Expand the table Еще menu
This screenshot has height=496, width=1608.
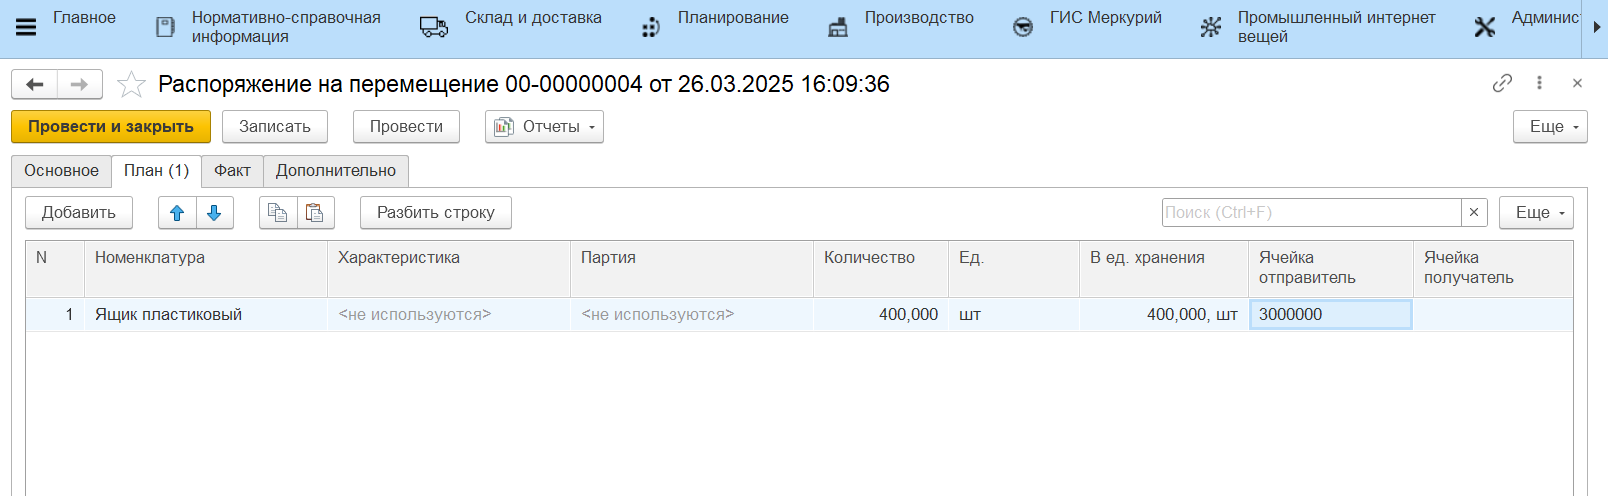(x=1536, y=213)
